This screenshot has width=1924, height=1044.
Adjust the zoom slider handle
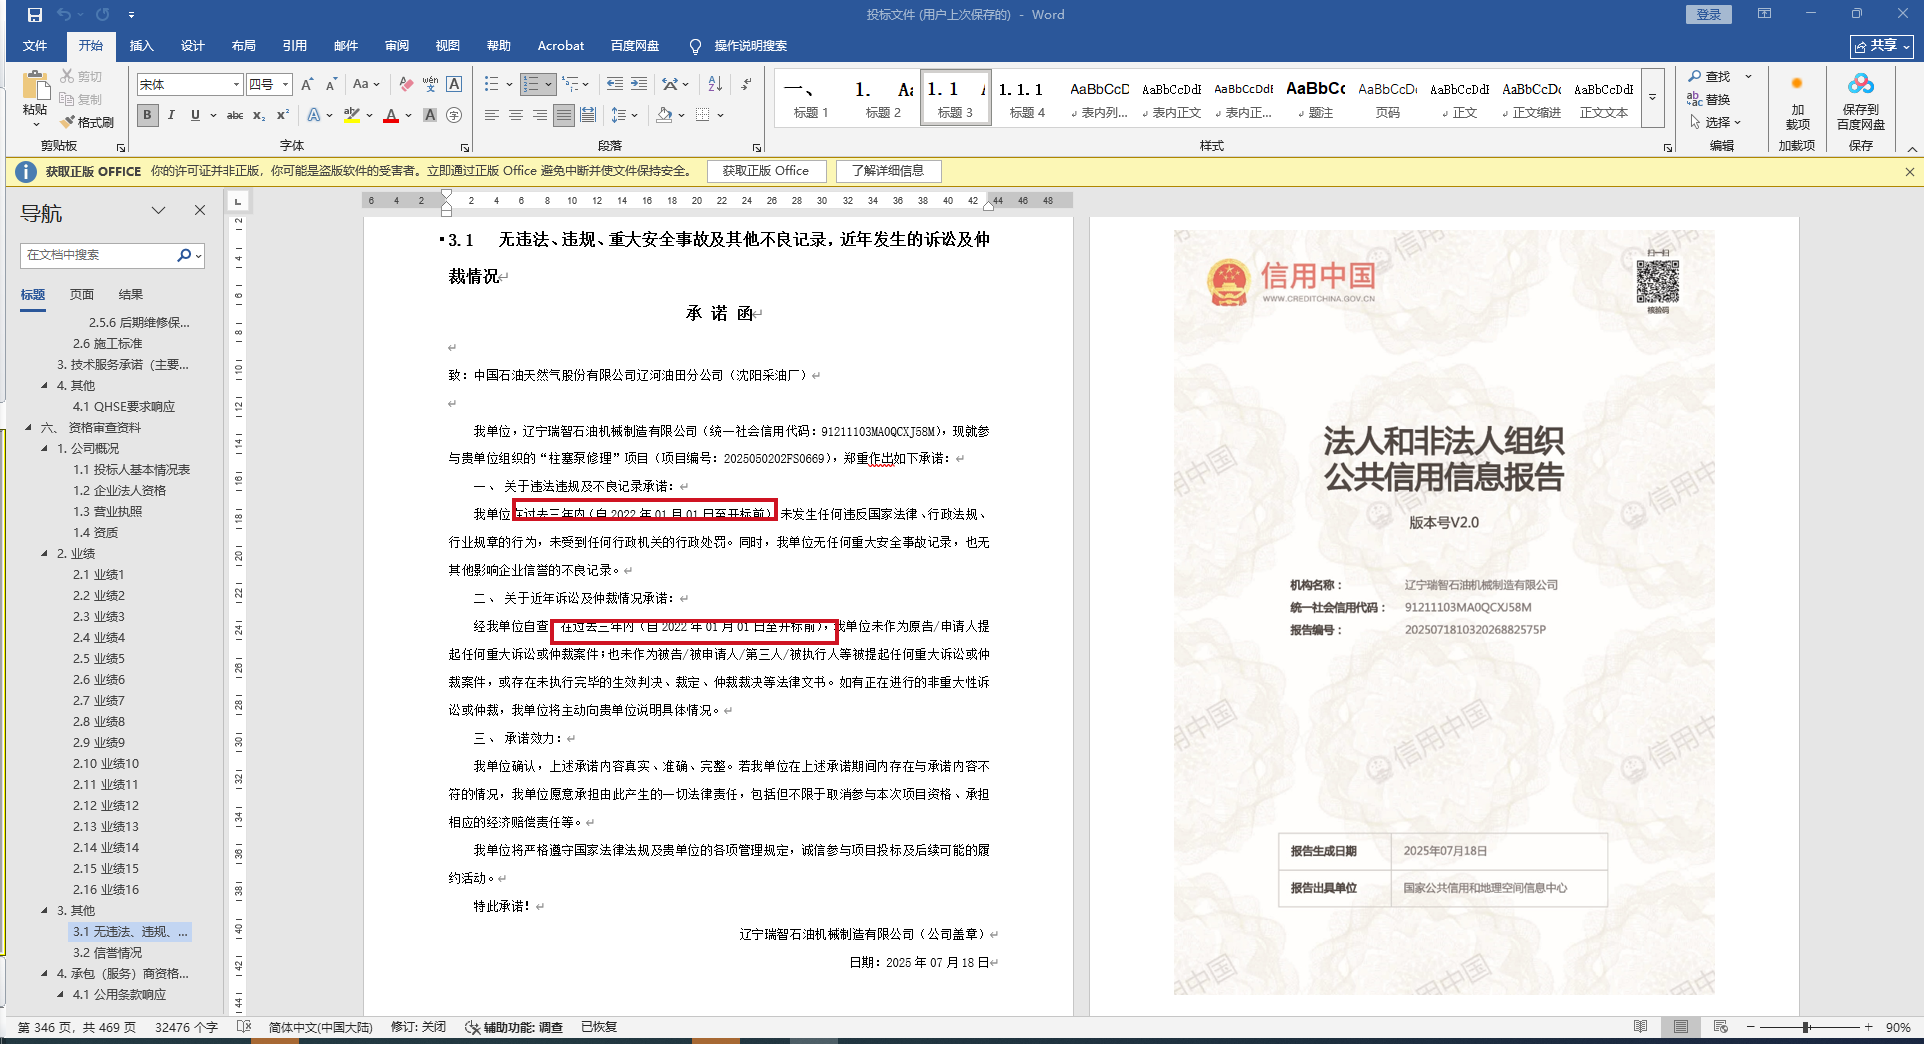[x=1807, y=1027]
